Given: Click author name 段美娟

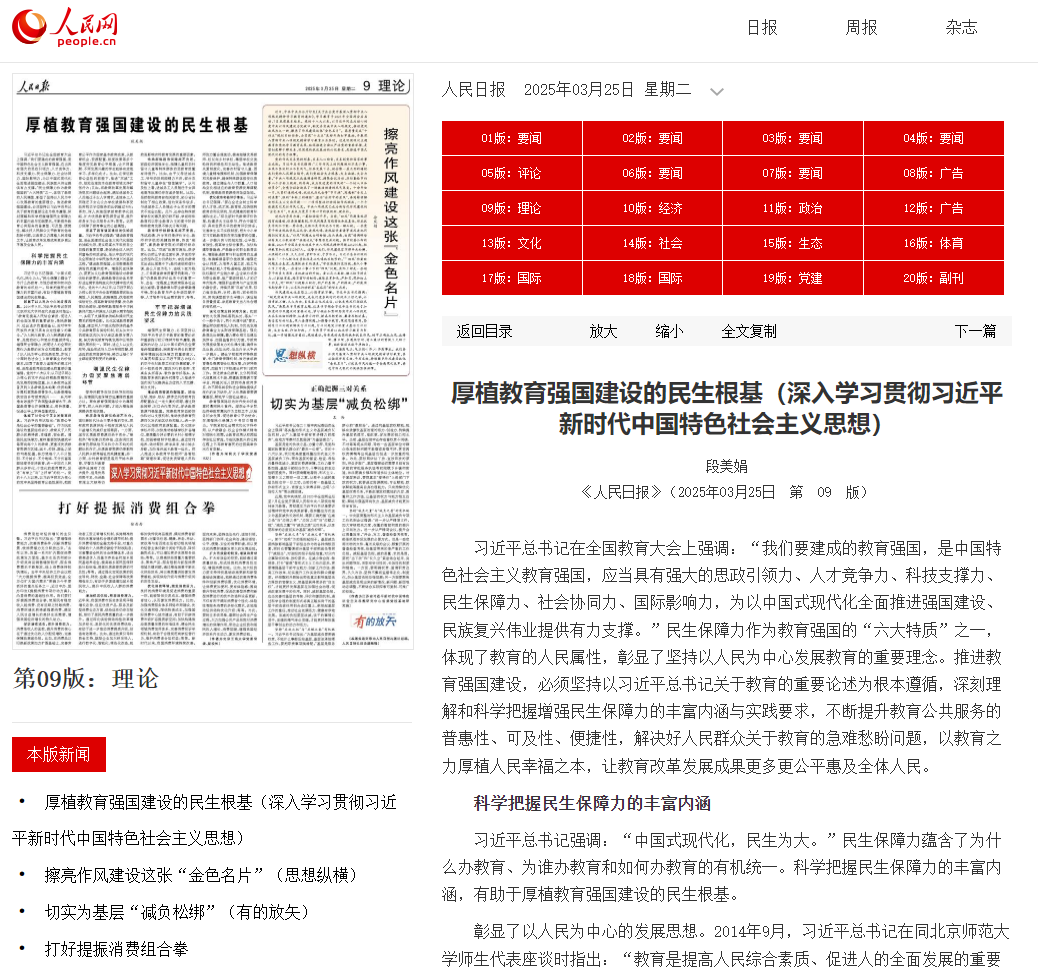Looking at the screenshot, I should [x=726, y=467].
